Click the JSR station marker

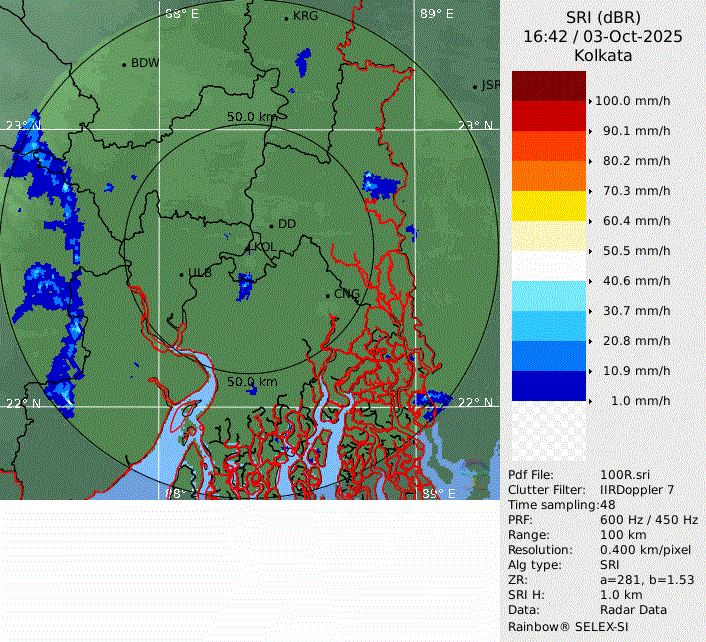click(x=476, y=86)
